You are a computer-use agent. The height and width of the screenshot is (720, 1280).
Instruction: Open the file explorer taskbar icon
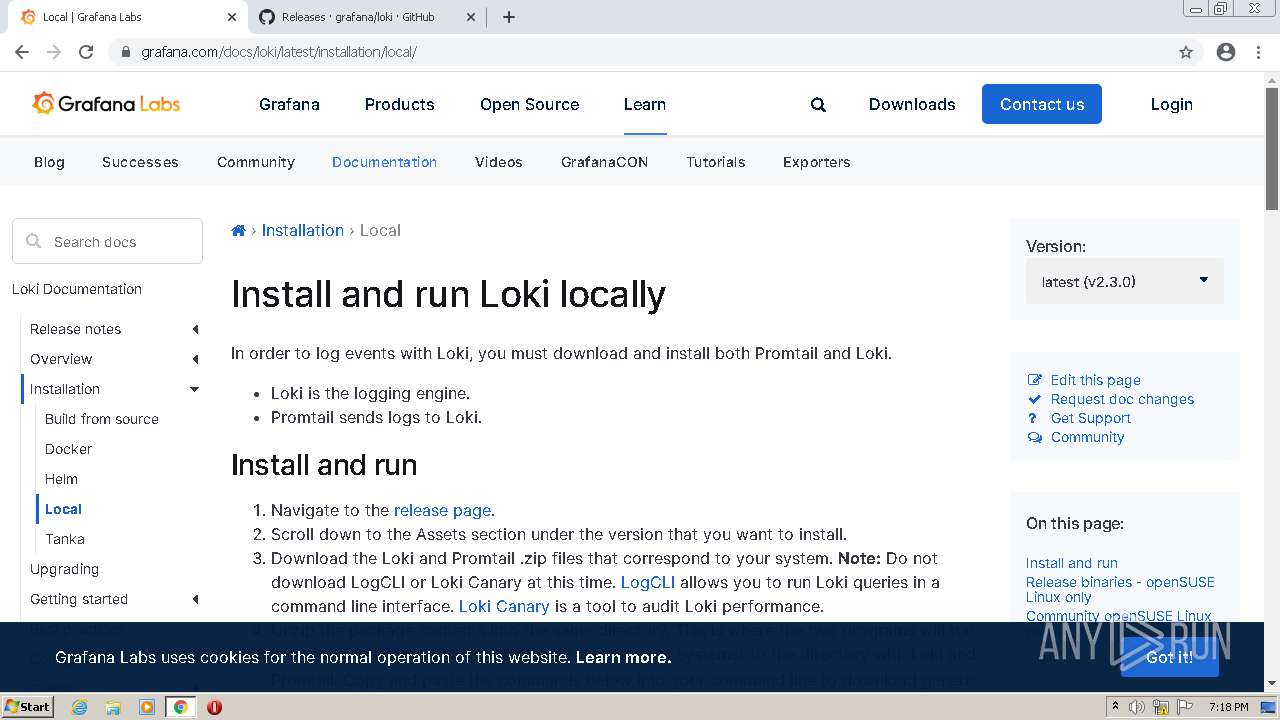pyautogui.click(x=113, y=707)
